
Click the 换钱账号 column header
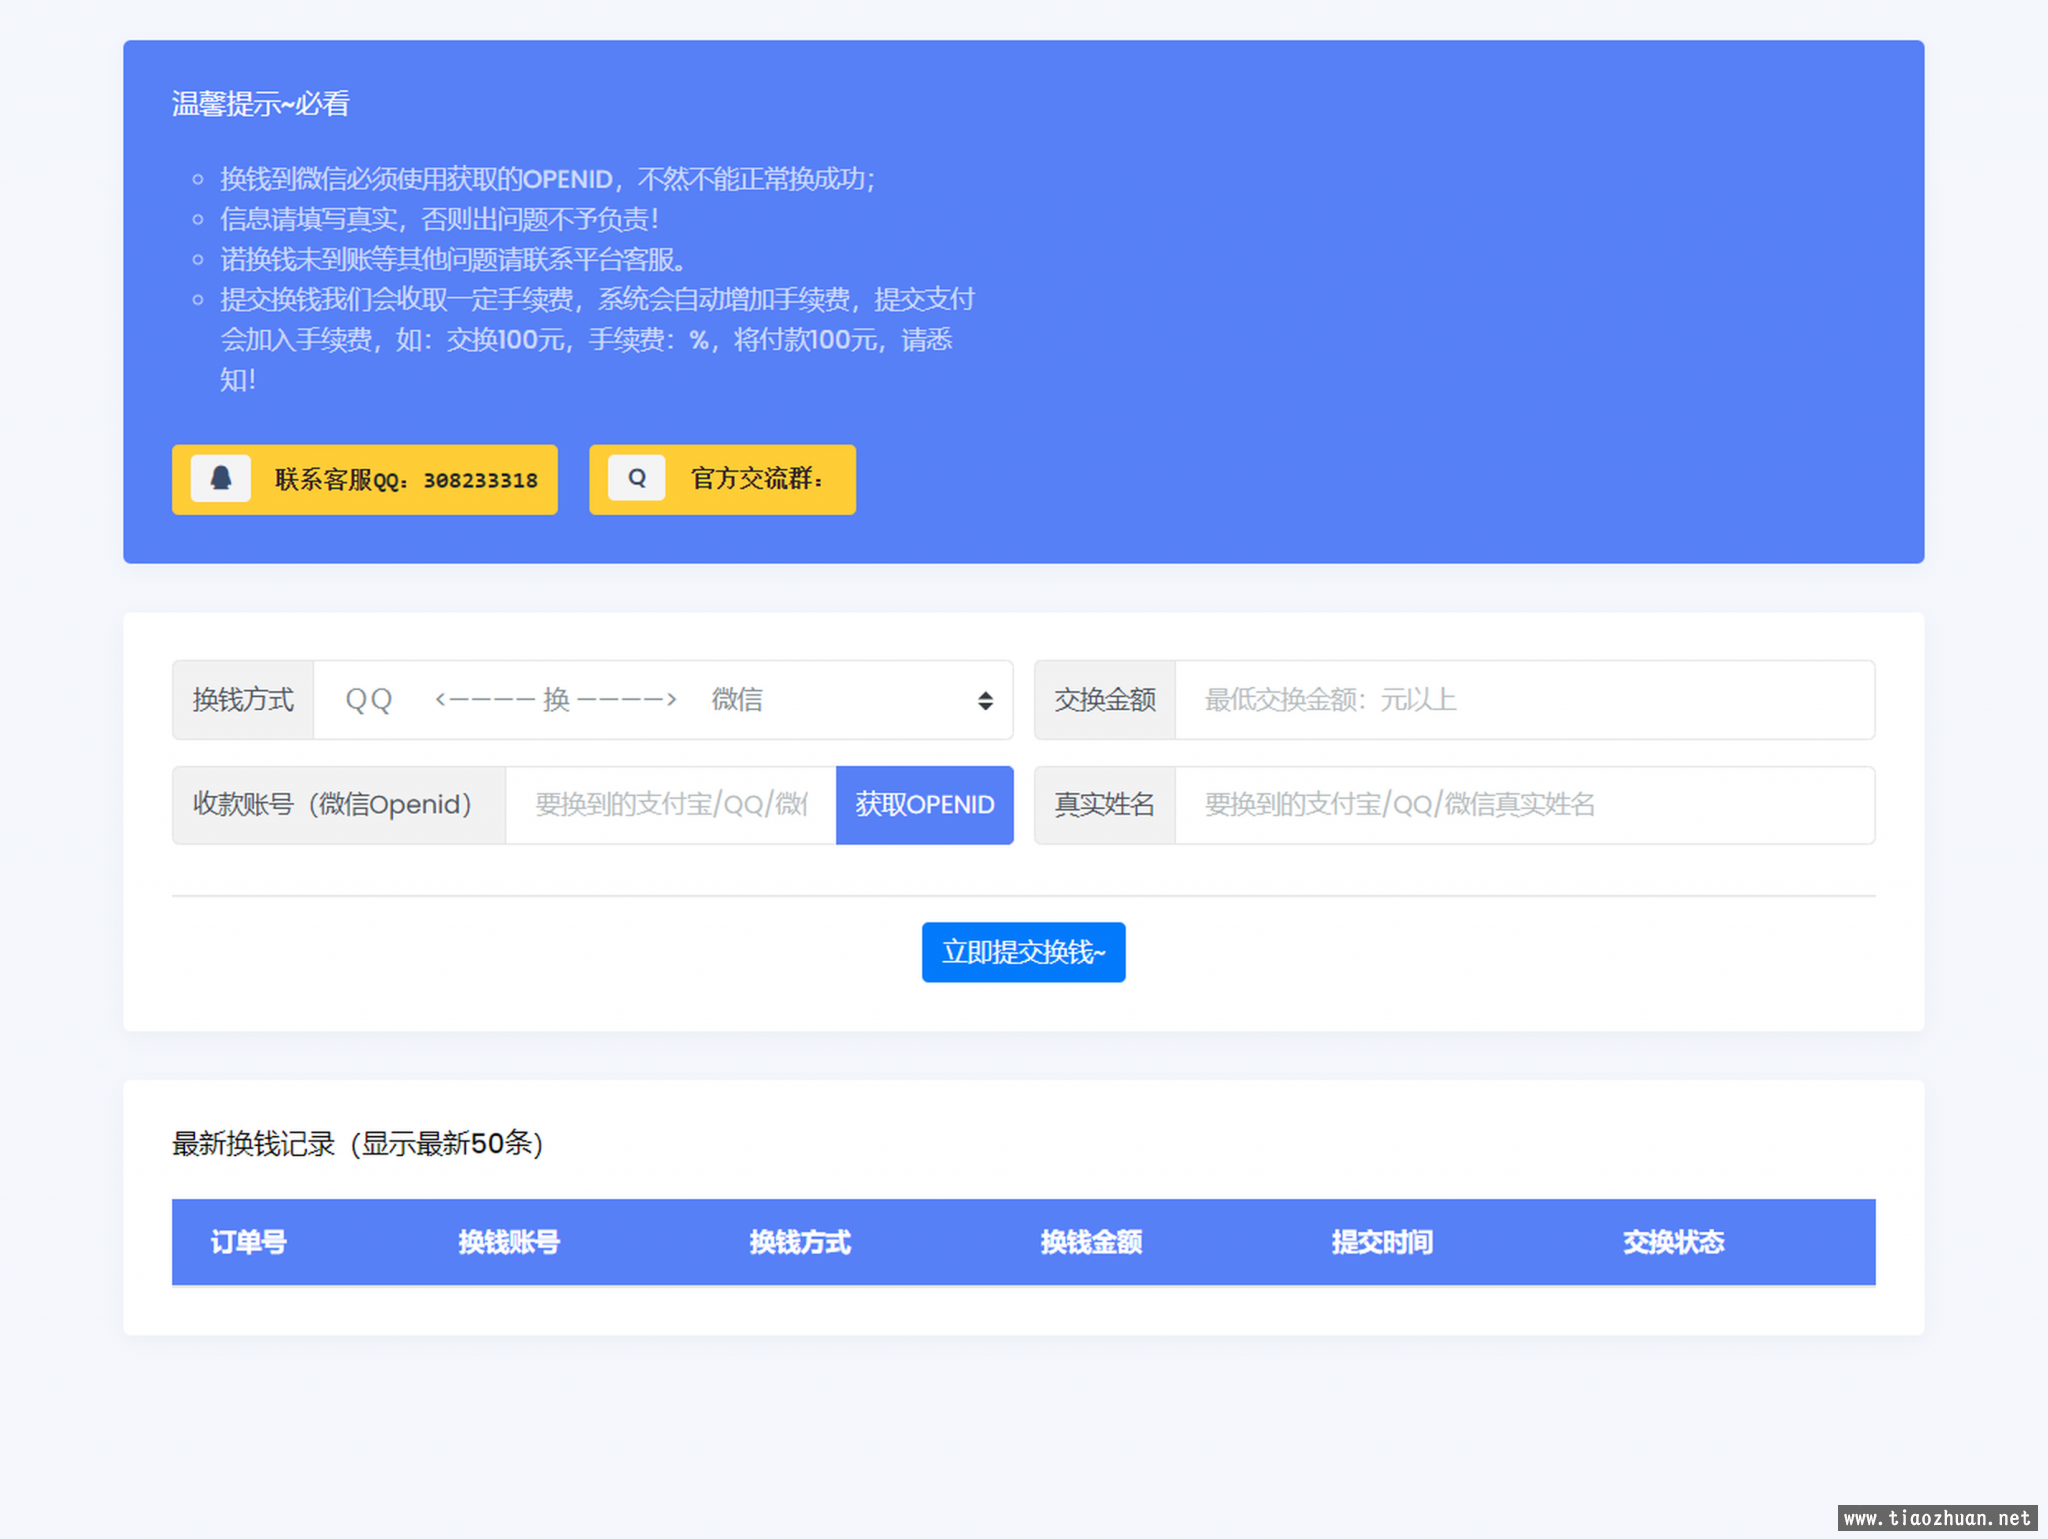click(x=509, y=1242)
